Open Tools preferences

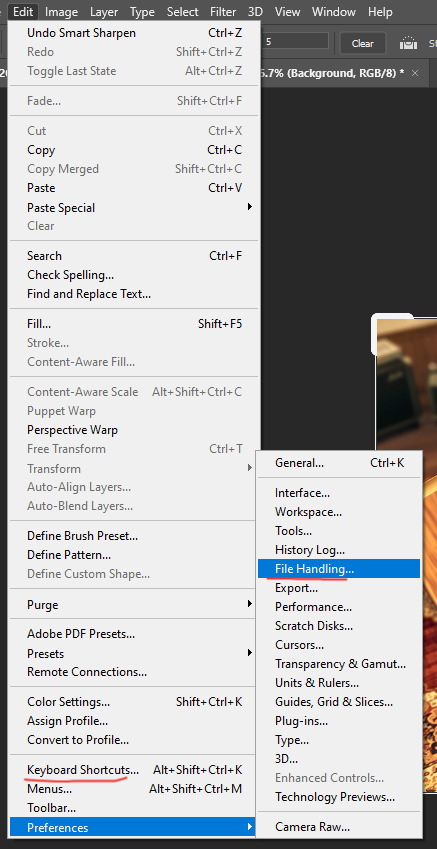(339, 531)
